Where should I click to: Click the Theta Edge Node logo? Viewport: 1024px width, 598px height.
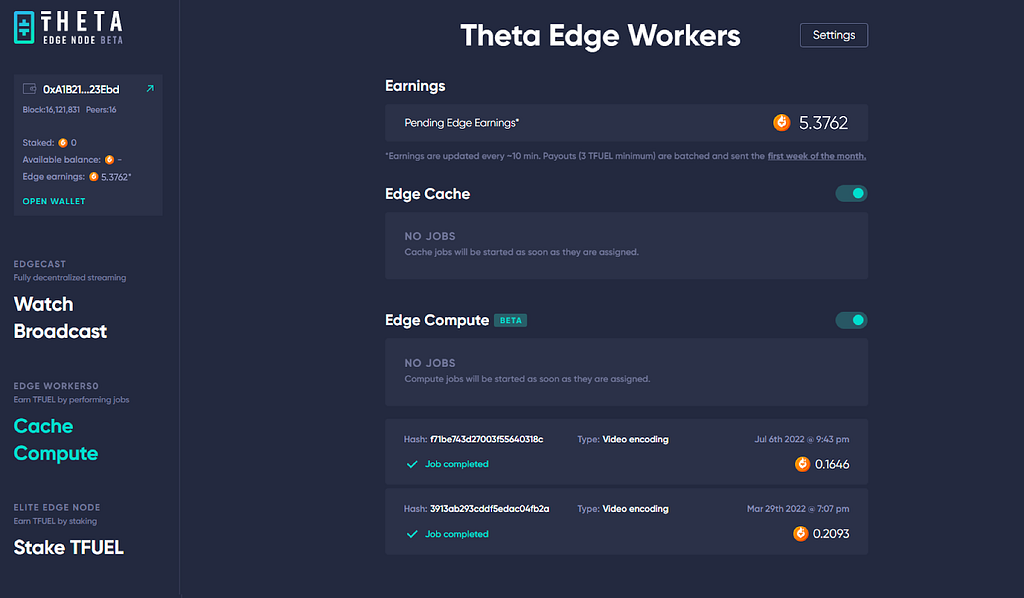(68, 27)
